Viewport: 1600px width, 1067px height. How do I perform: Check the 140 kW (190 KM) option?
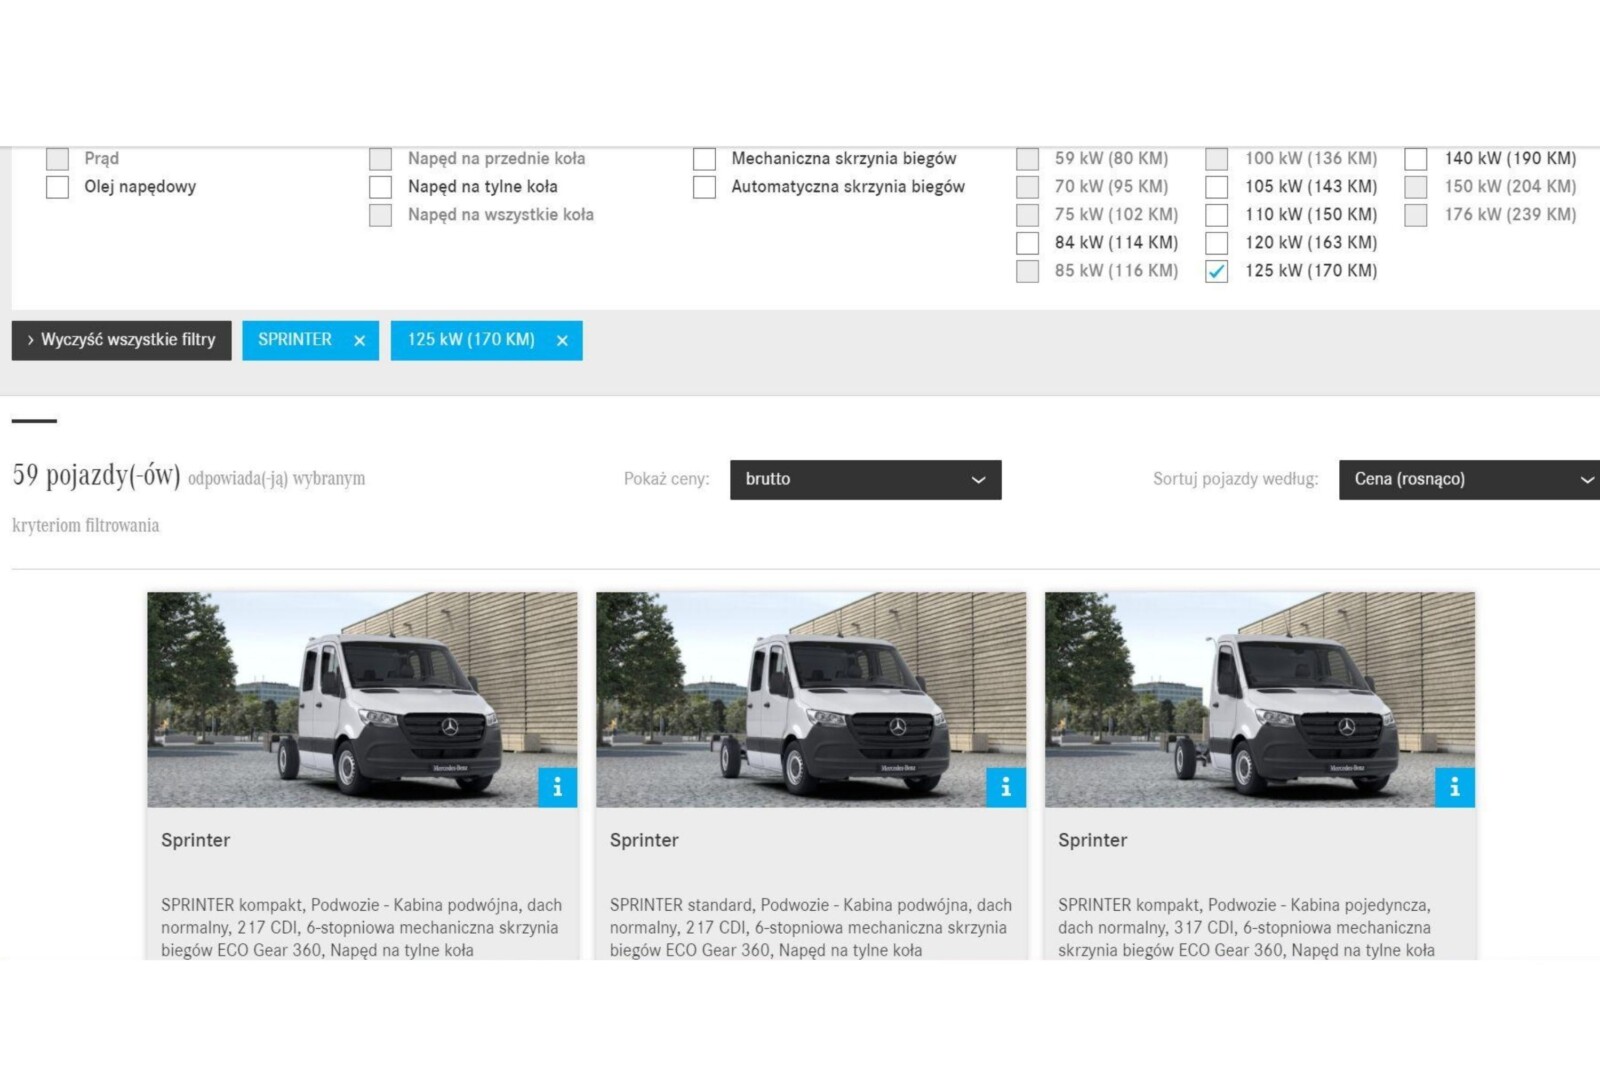click(1415, 159)
